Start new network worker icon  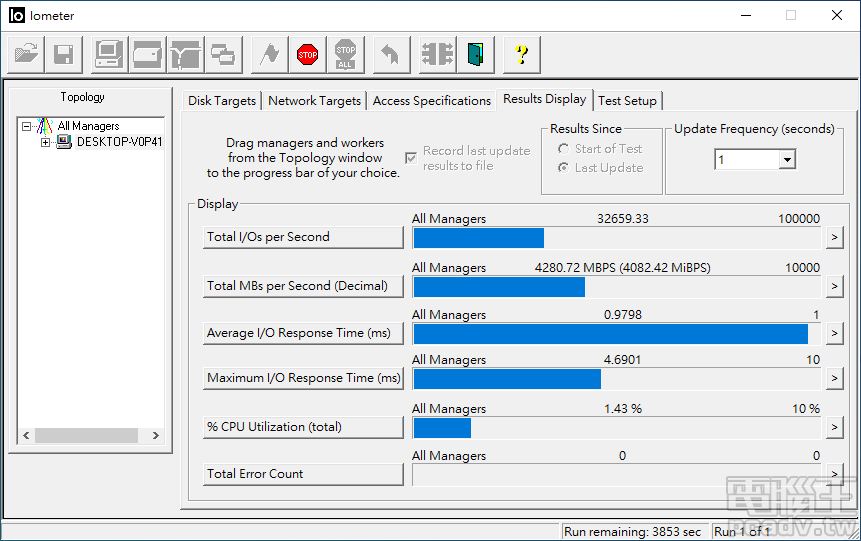tap(186, 54)
